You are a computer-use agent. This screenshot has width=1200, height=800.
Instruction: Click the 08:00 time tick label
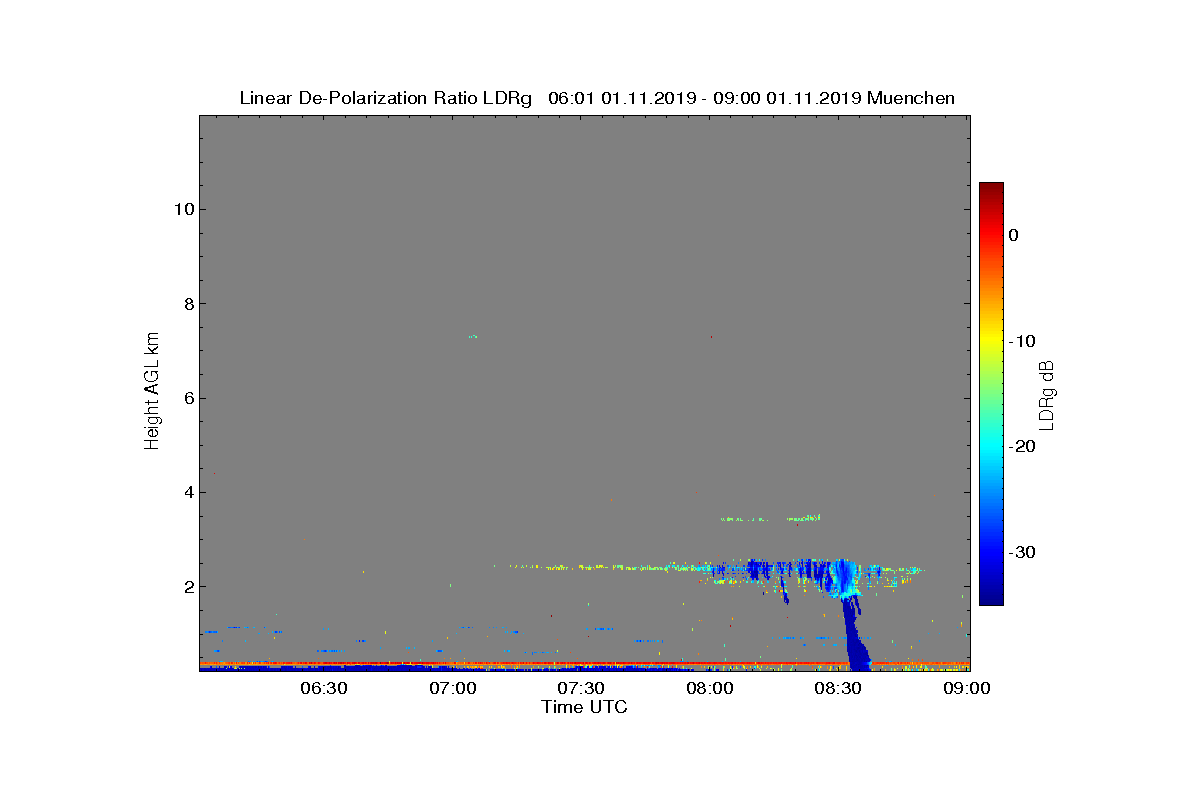[710, 688]
